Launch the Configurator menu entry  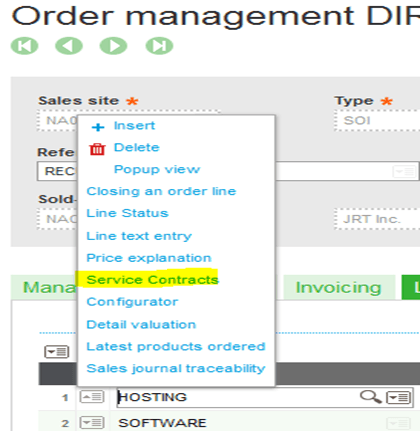tap(132, 302)
